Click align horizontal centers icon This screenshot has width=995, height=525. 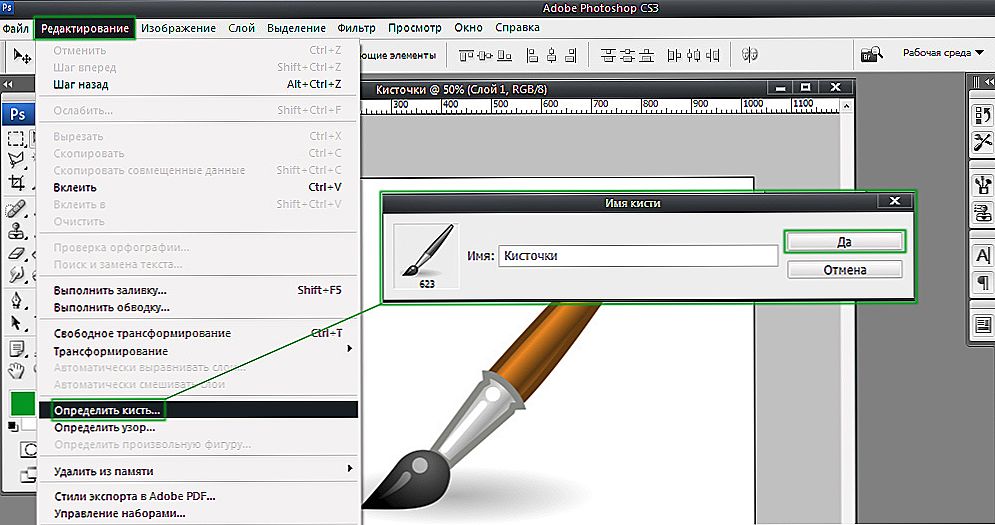(x=551, y=56)
